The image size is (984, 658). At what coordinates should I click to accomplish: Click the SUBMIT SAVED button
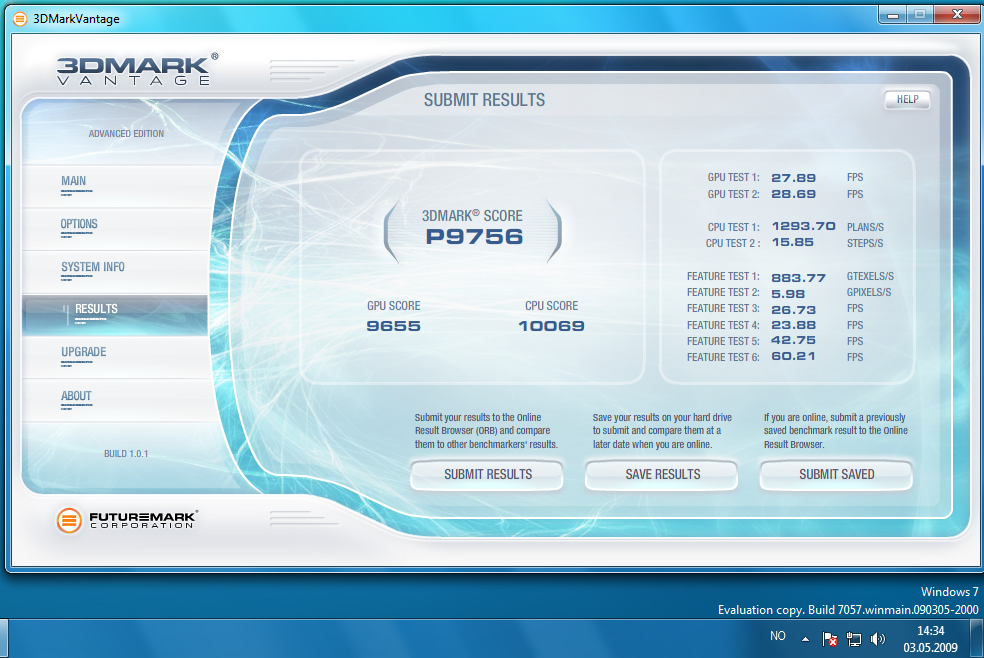(836, 475)
